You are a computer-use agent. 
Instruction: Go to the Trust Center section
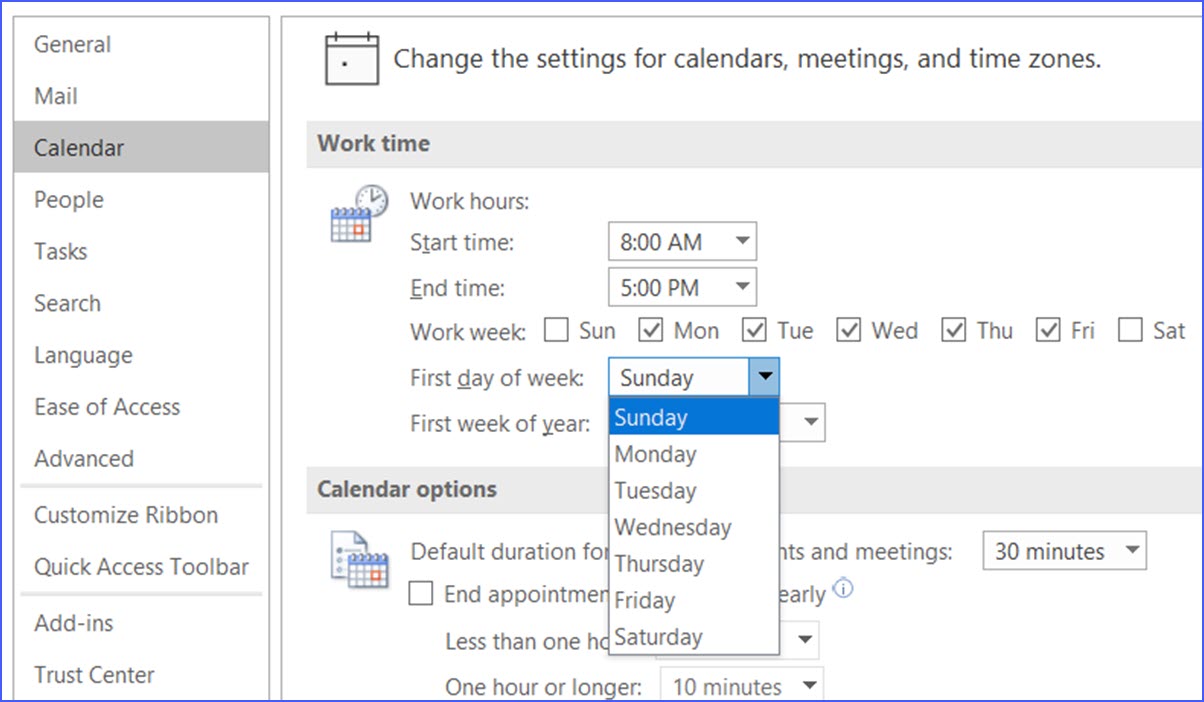[x=94, y=675]
